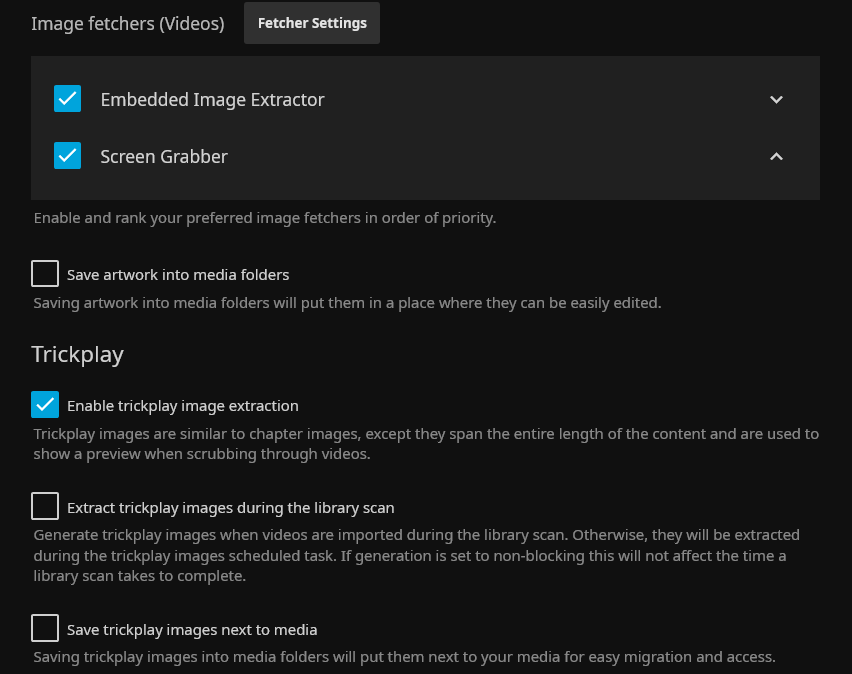Viewport: 852px width, 674px height.
Task: Click the 'Enable trickplay image extraction' label text
Action: click(183, 406)
